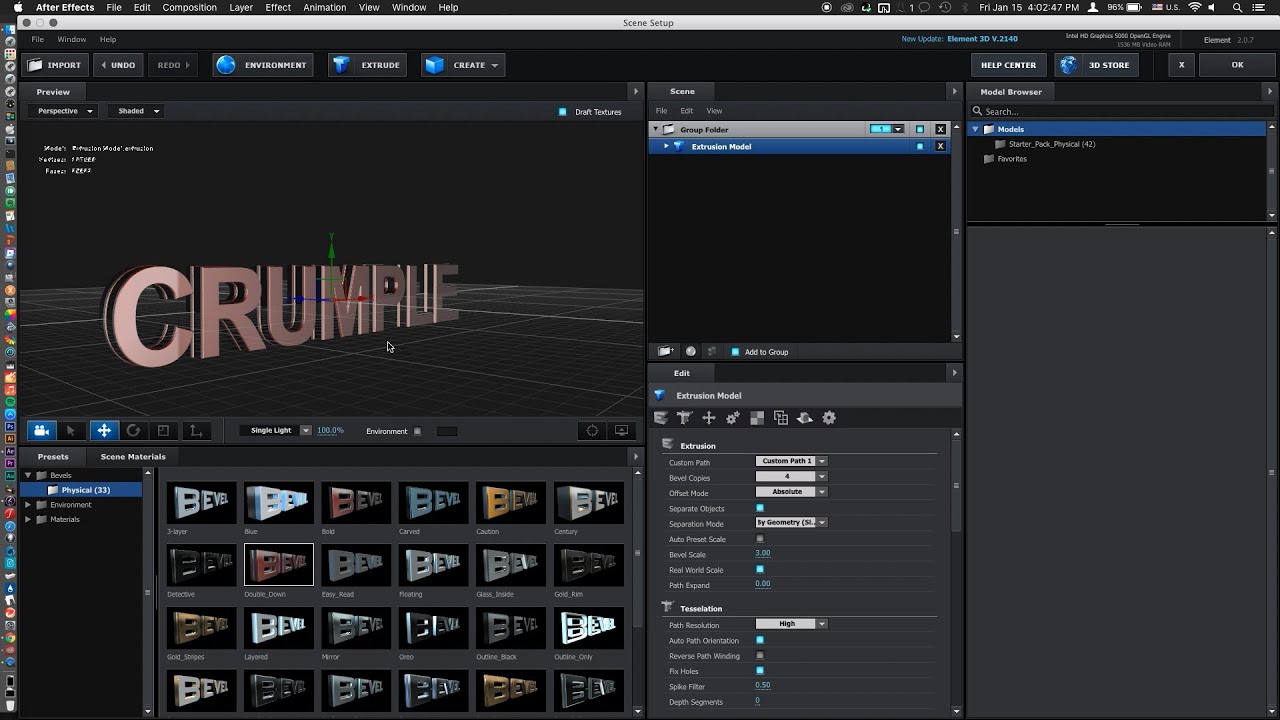
Task: Open the Apple menu
Action: [17, 7]
